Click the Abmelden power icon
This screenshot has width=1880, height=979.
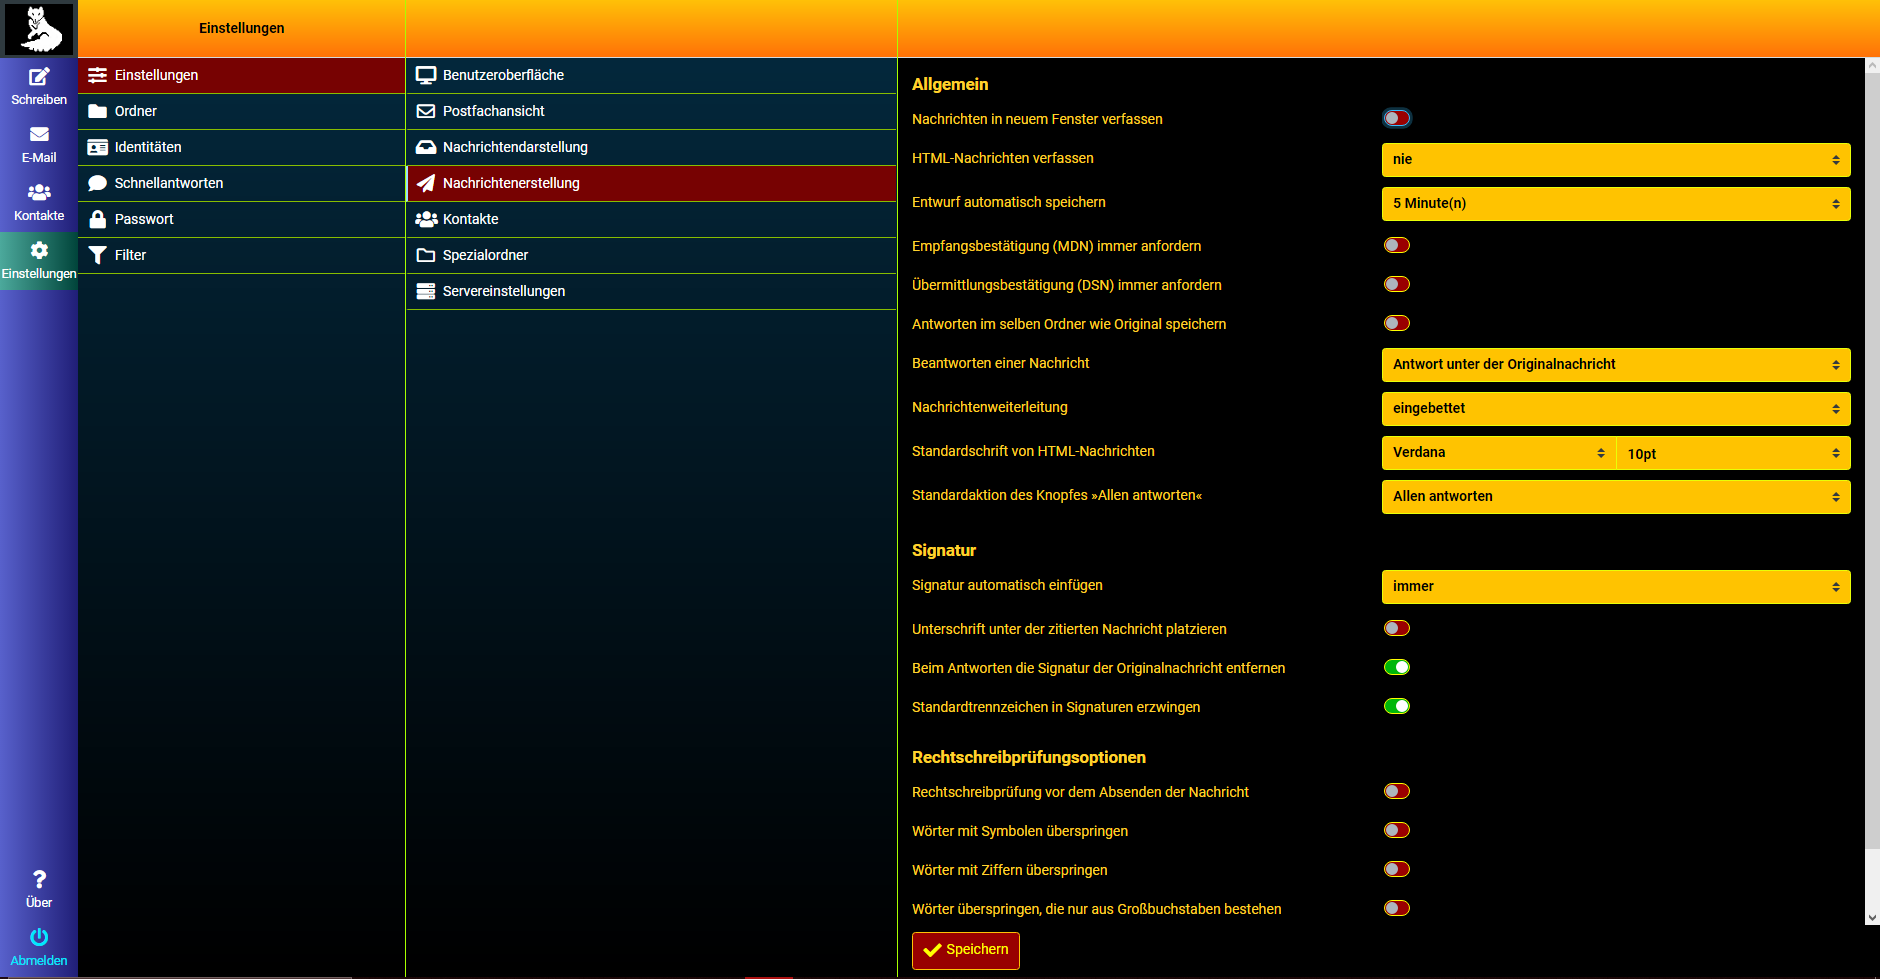tap(39, 938)
